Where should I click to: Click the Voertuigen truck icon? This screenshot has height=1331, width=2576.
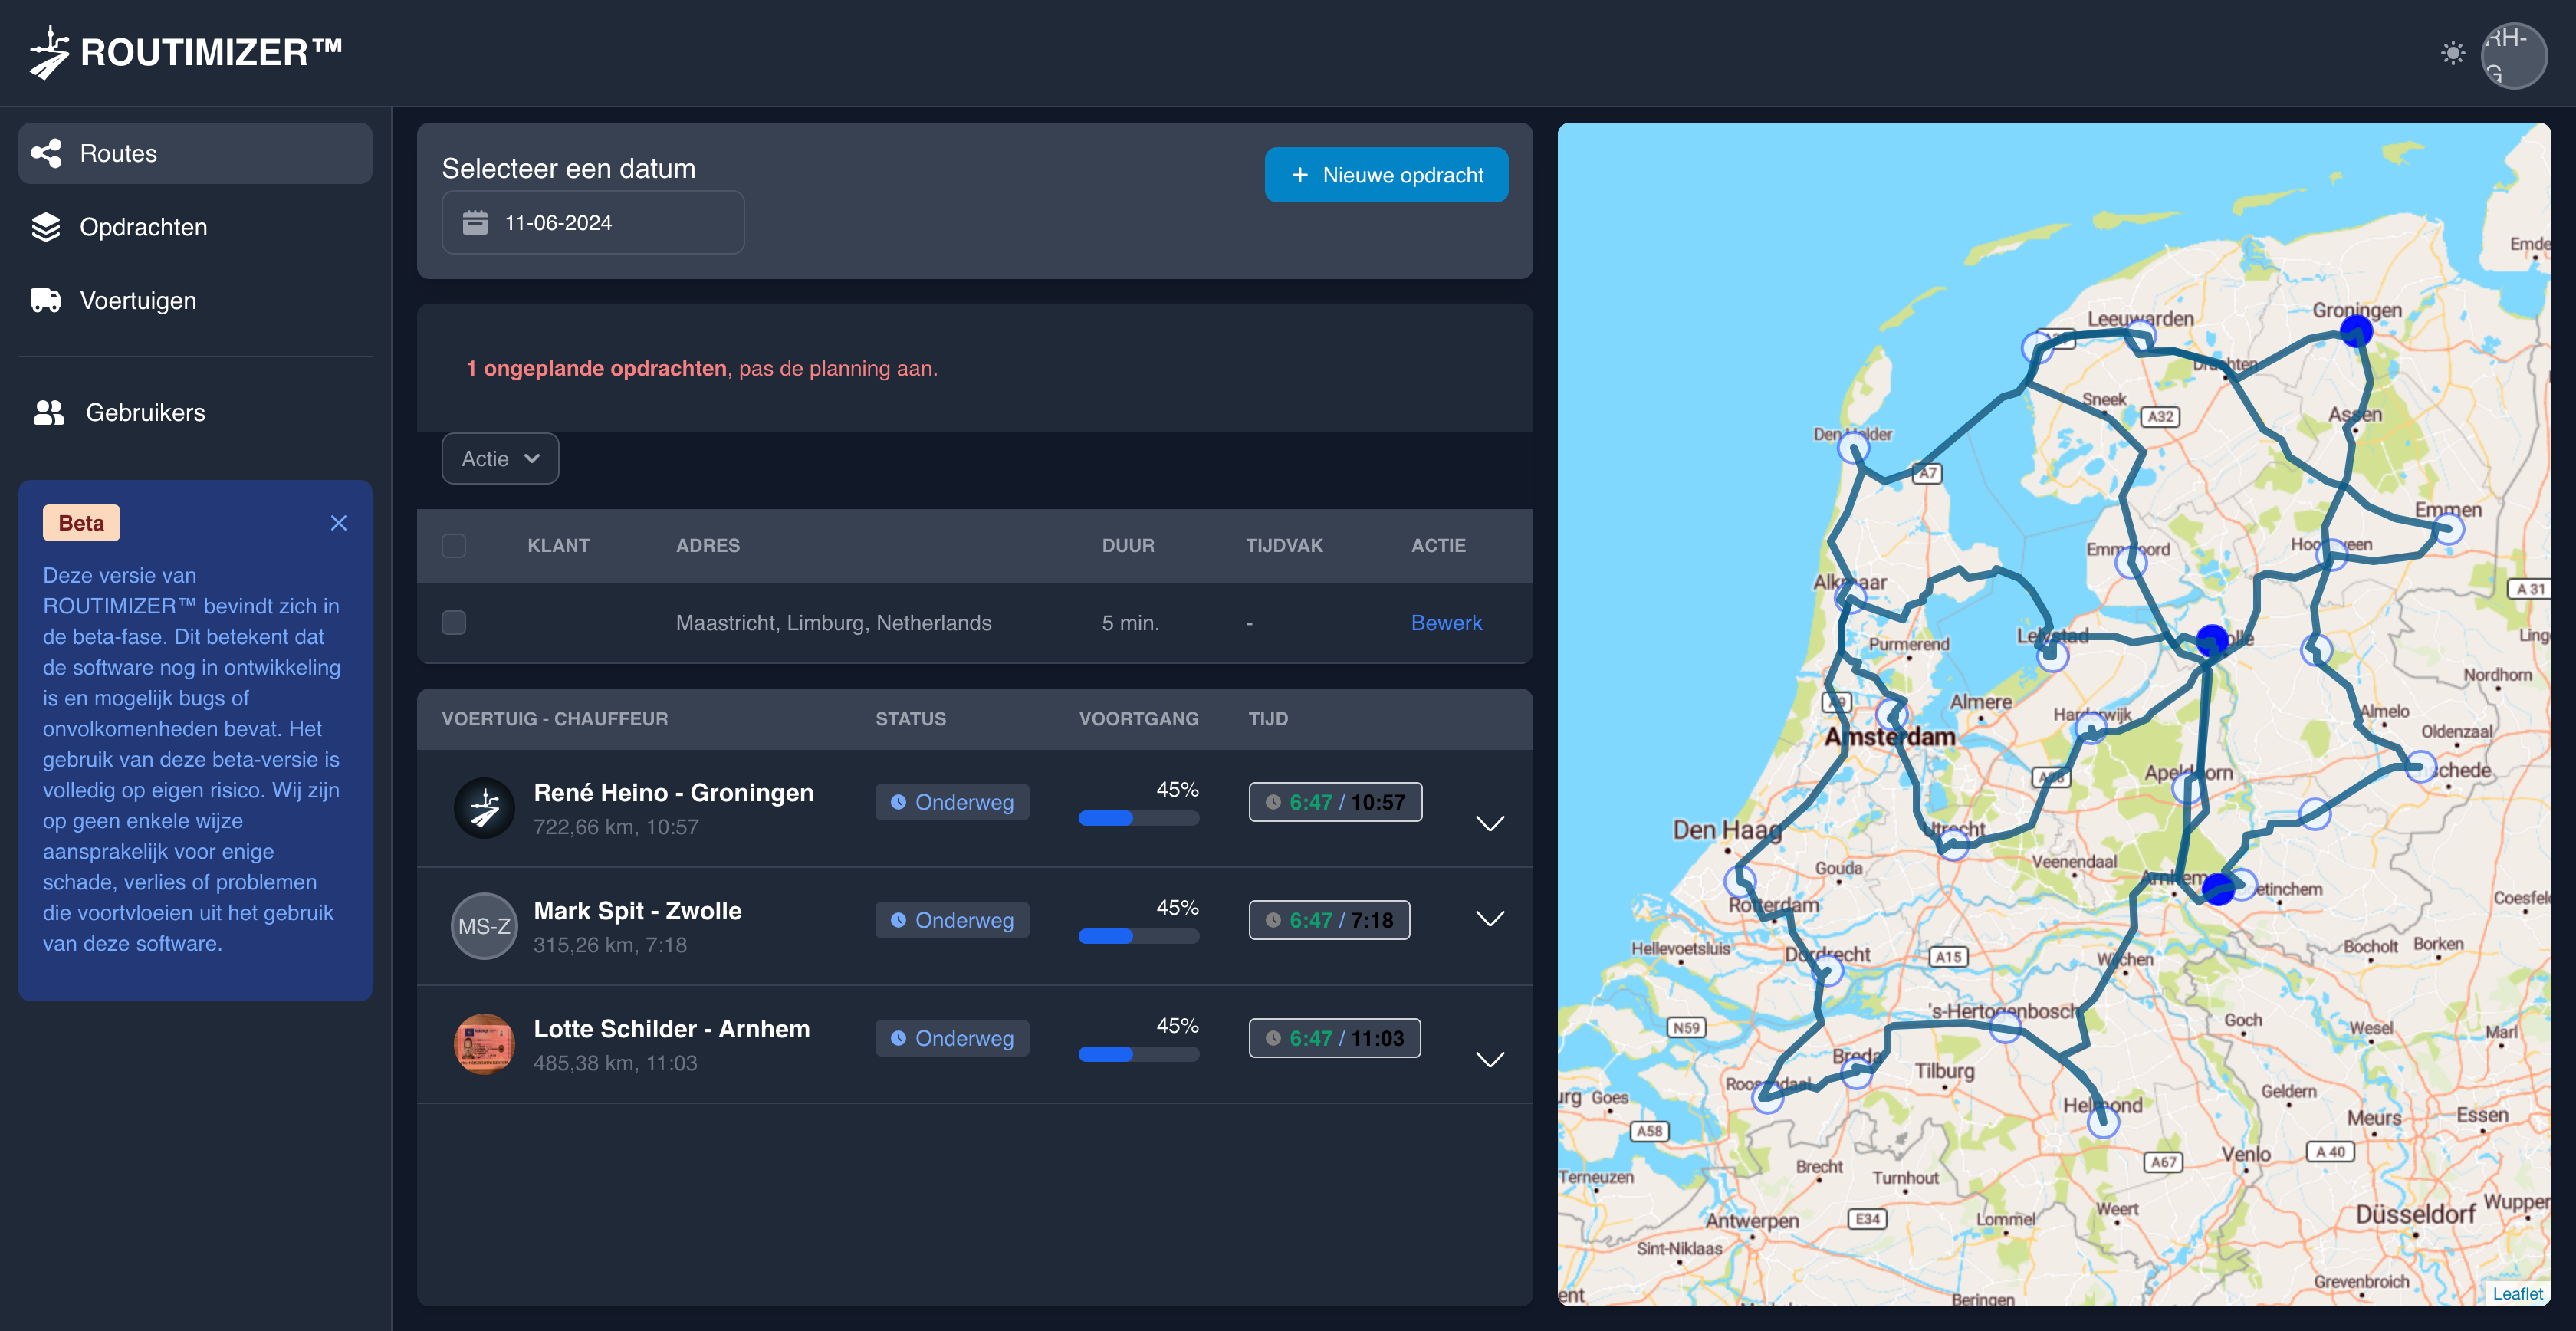(46, 300)
